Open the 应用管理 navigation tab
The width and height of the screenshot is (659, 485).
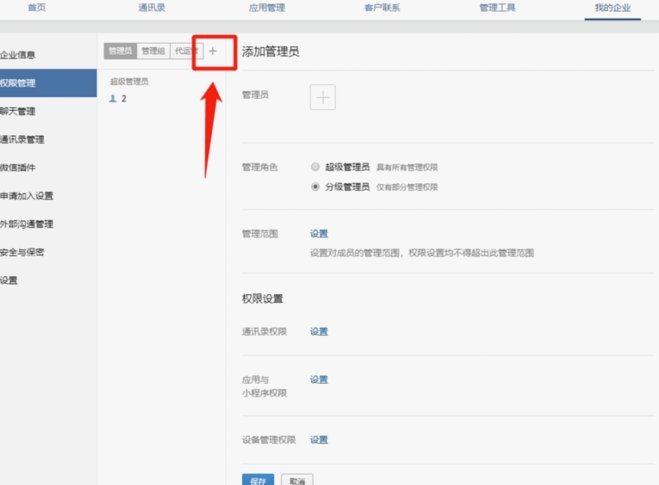(x=267, y=8)
